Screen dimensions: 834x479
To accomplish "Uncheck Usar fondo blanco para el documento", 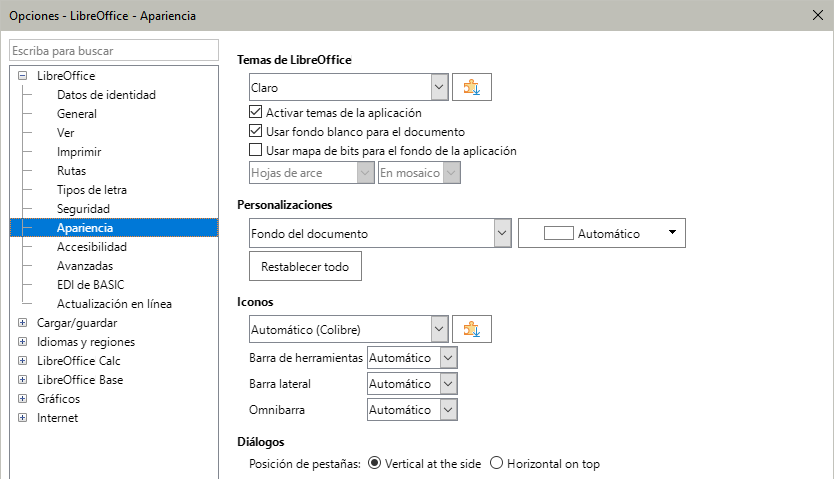I will point(255,132).
